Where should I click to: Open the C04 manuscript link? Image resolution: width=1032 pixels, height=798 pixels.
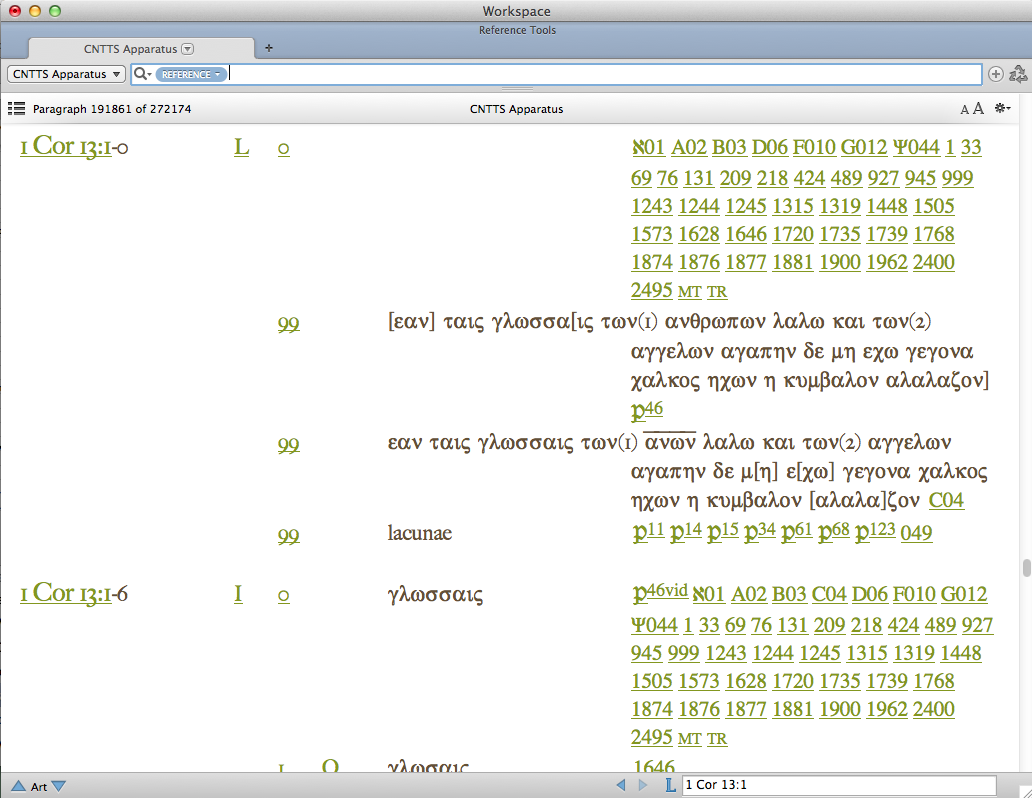coord(946,500)
